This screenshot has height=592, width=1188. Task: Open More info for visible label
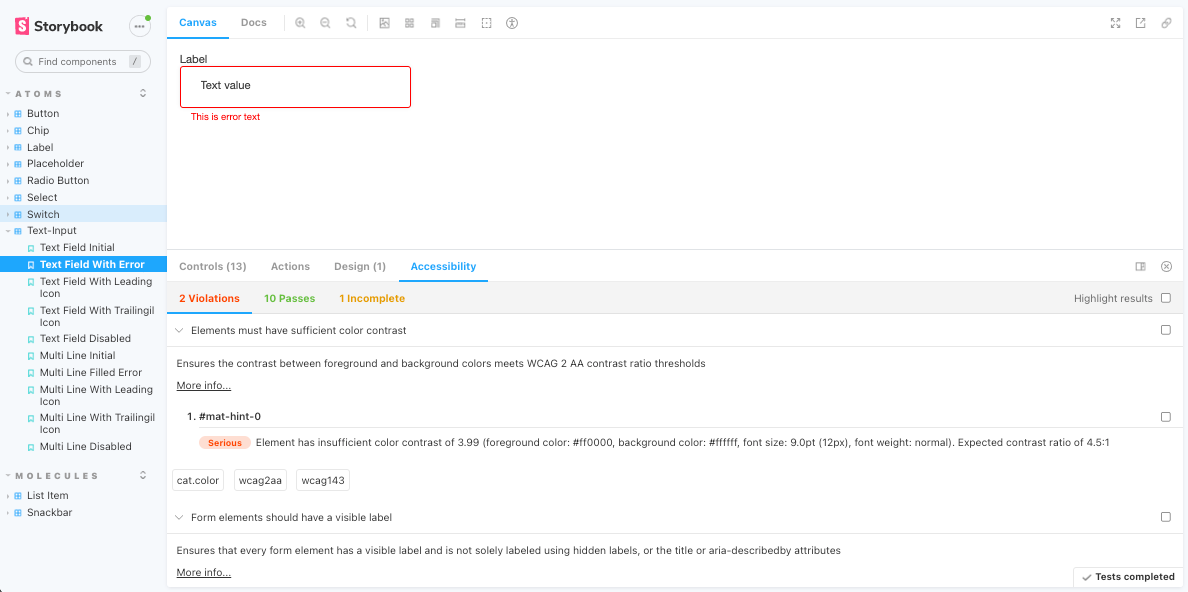point(204,572)
